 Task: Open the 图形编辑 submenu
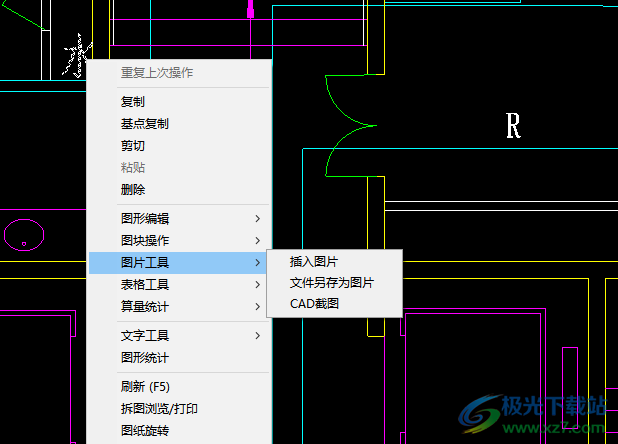point(179,219)
